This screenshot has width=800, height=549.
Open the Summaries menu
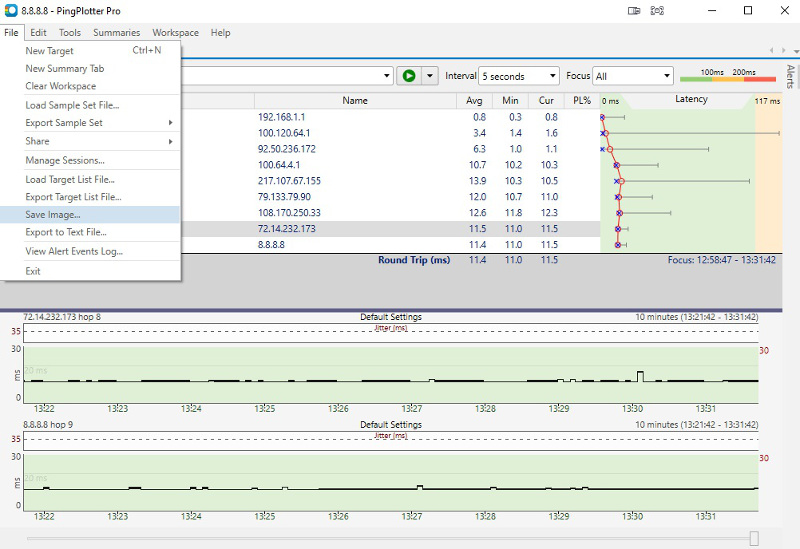point(116,33)
